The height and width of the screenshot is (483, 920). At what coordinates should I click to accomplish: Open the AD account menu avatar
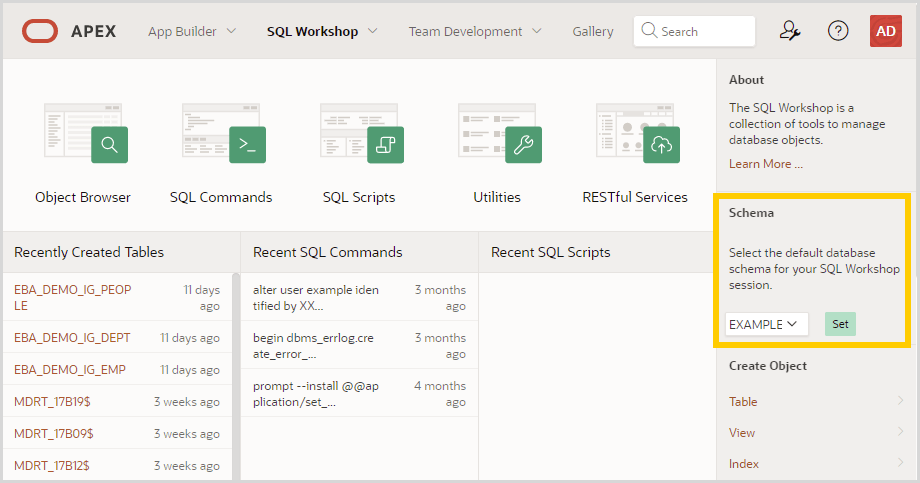pos(885,31)
